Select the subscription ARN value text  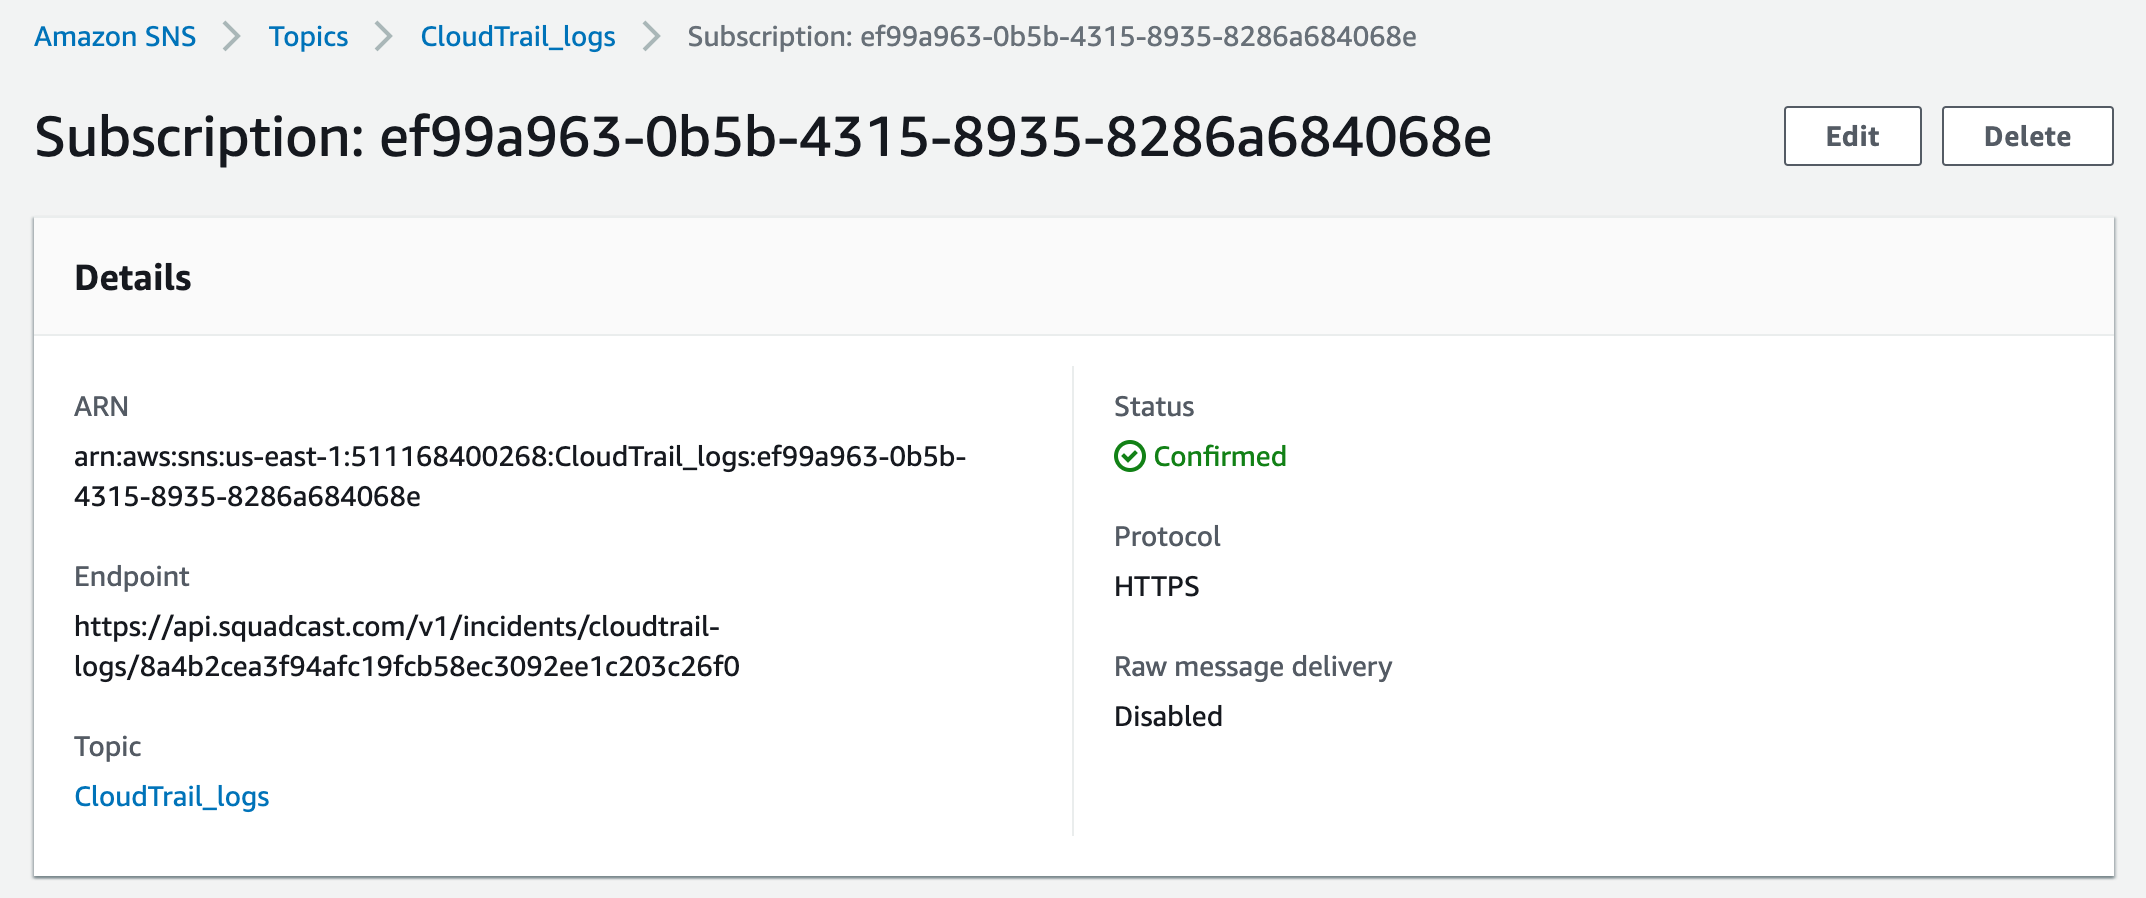pos(520,476)
